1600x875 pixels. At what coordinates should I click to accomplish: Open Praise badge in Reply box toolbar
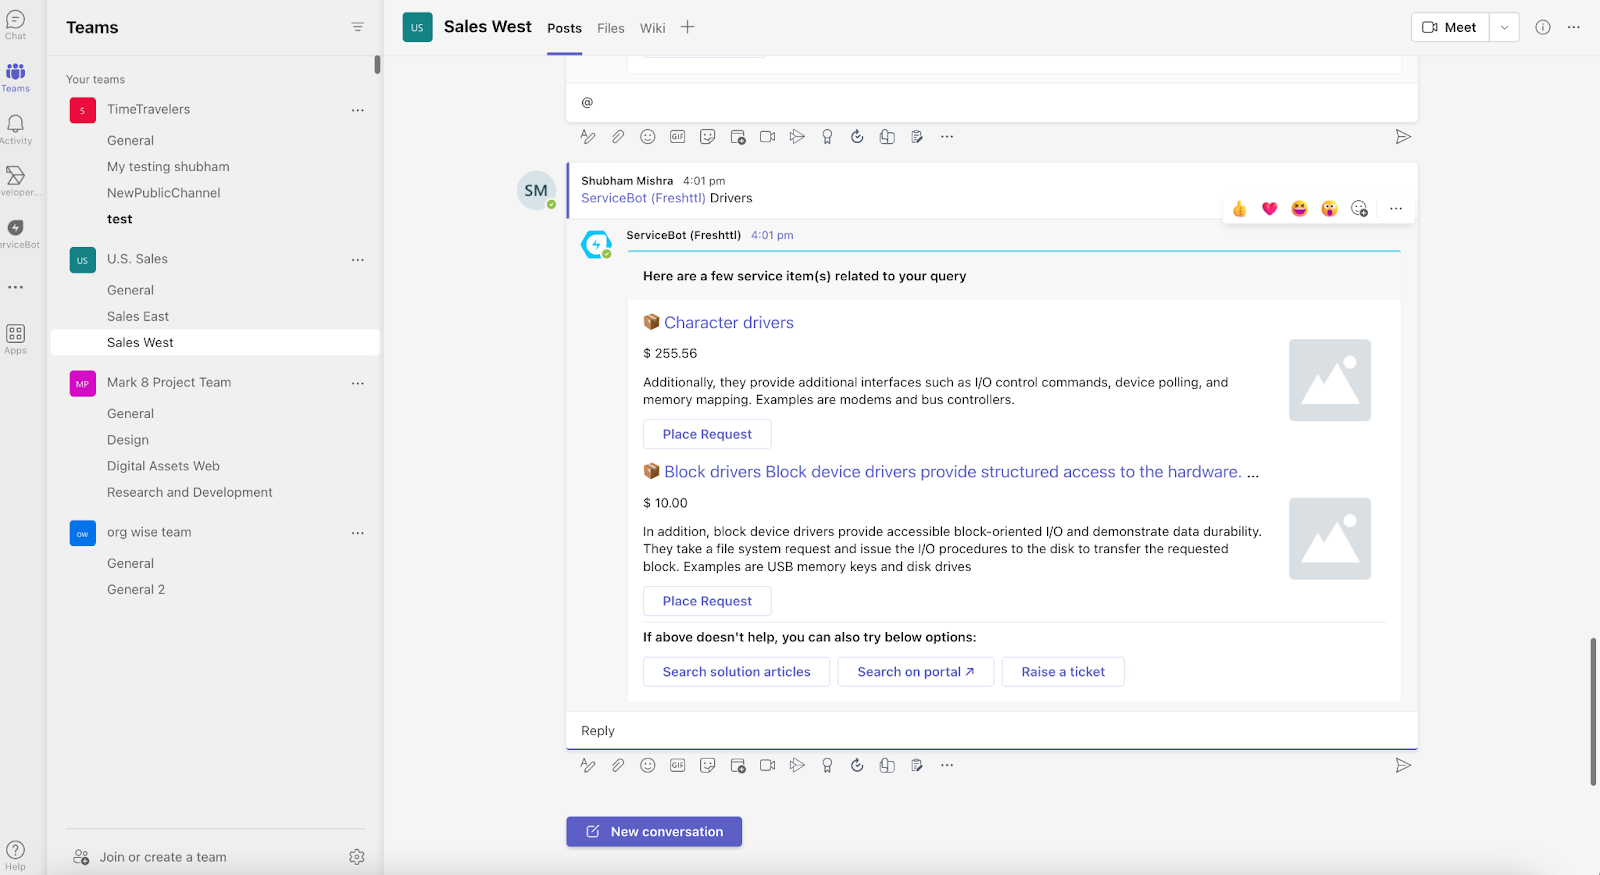click(x=827, y=765)
